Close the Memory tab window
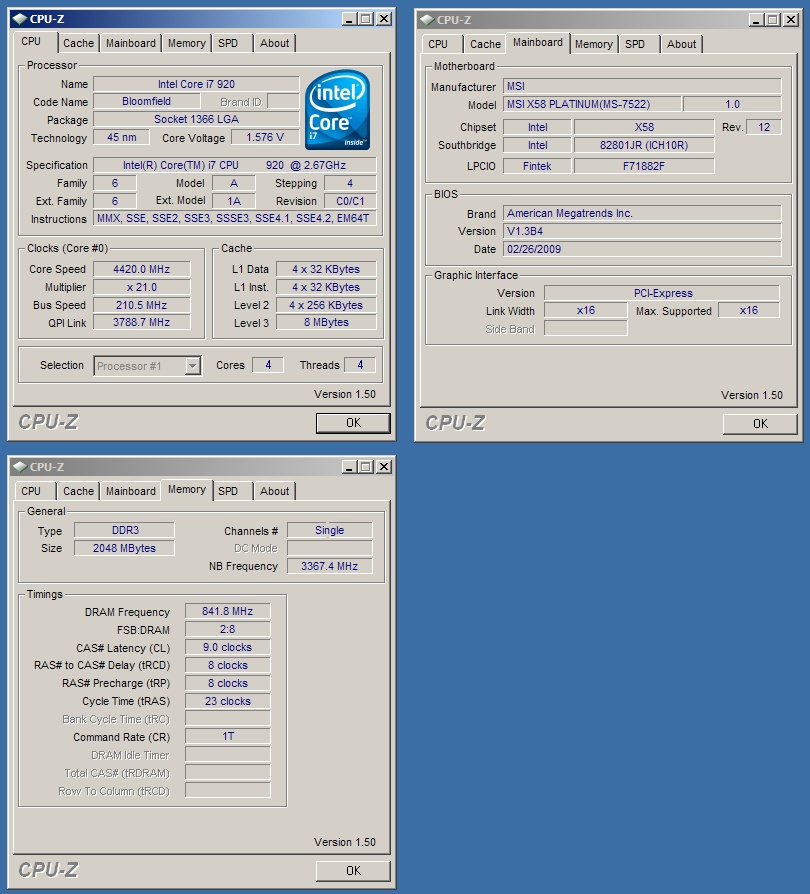Image resolution: width=810 pixels, height=894 pixels. [x=385, y=467]
